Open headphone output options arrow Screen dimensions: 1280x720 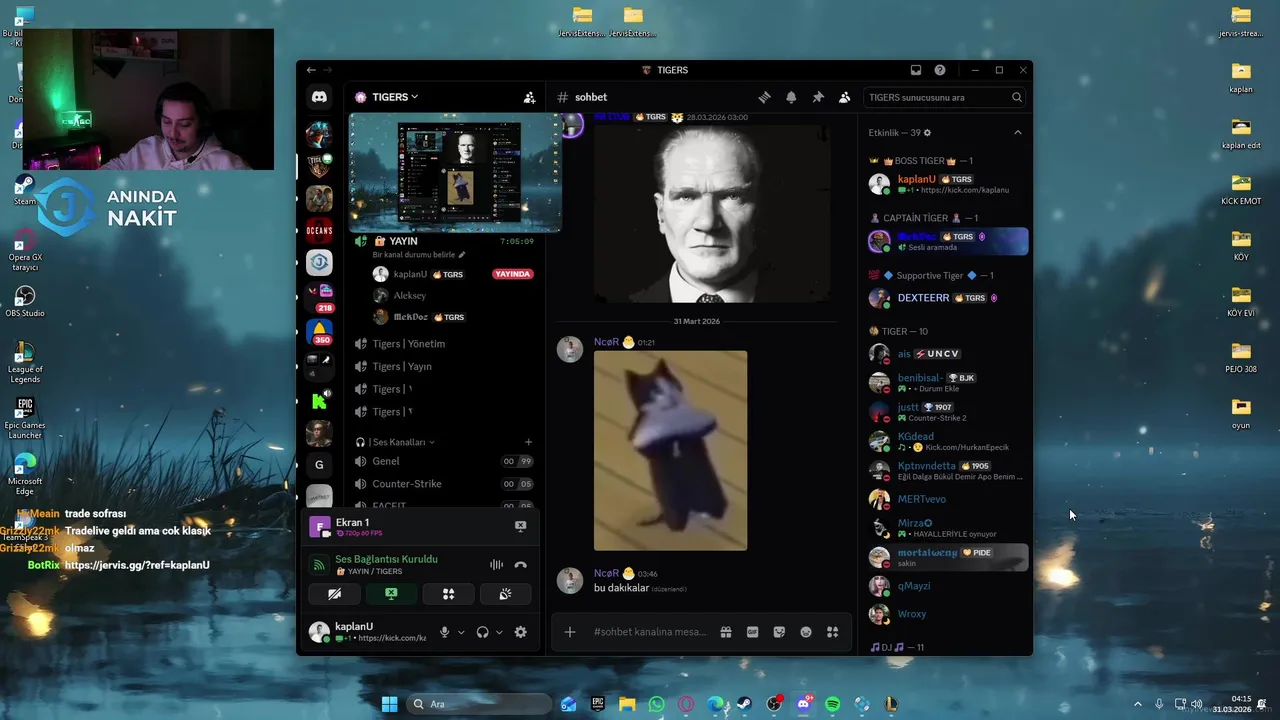499,632
